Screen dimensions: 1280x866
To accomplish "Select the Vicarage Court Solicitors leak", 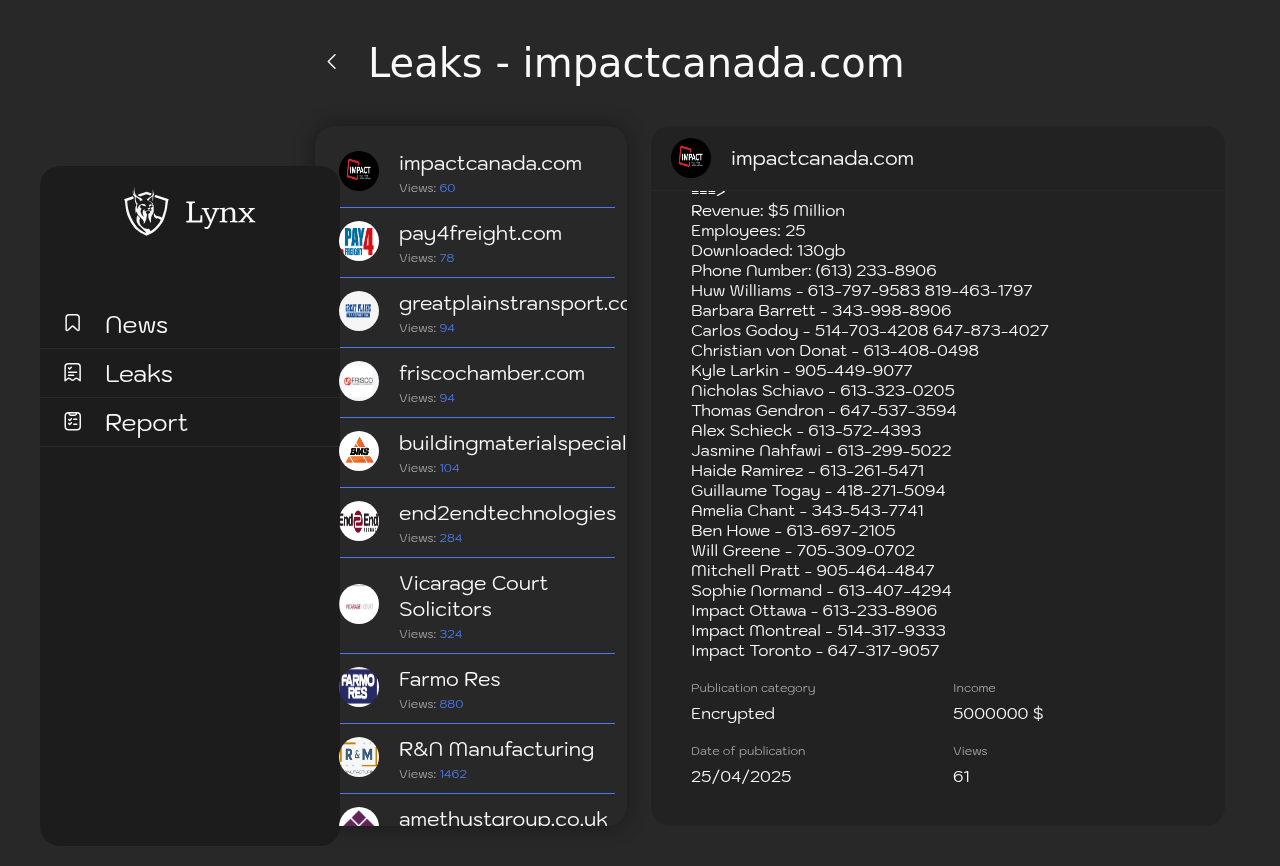I will [477, 606].
